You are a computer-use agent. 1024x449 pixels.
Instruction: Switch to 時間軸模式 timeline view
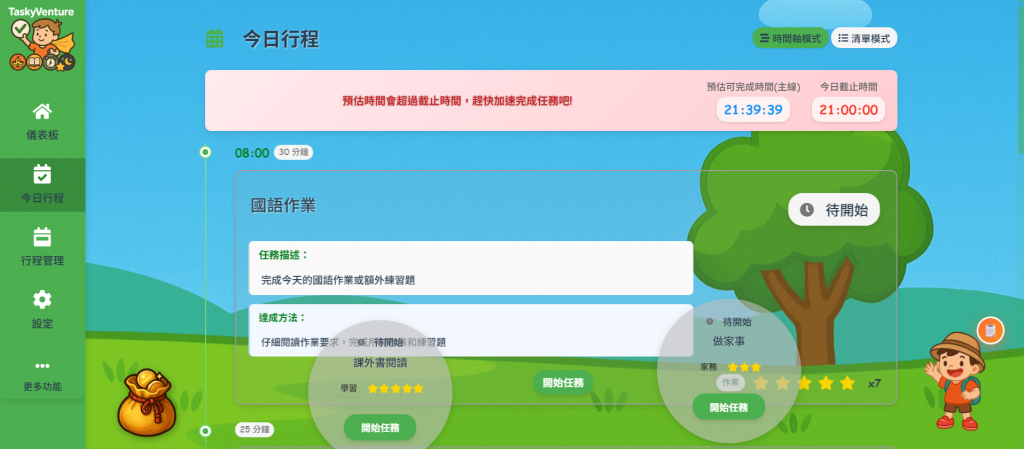(x=790, y=38)
